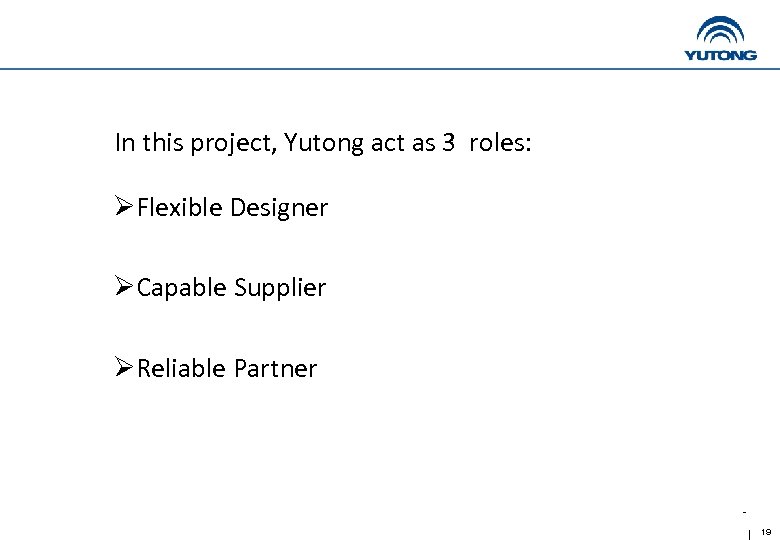This screenshot has width=780, height=540.
Task: Click the word "Supplier" in second bullet
Action: point(280,288)
